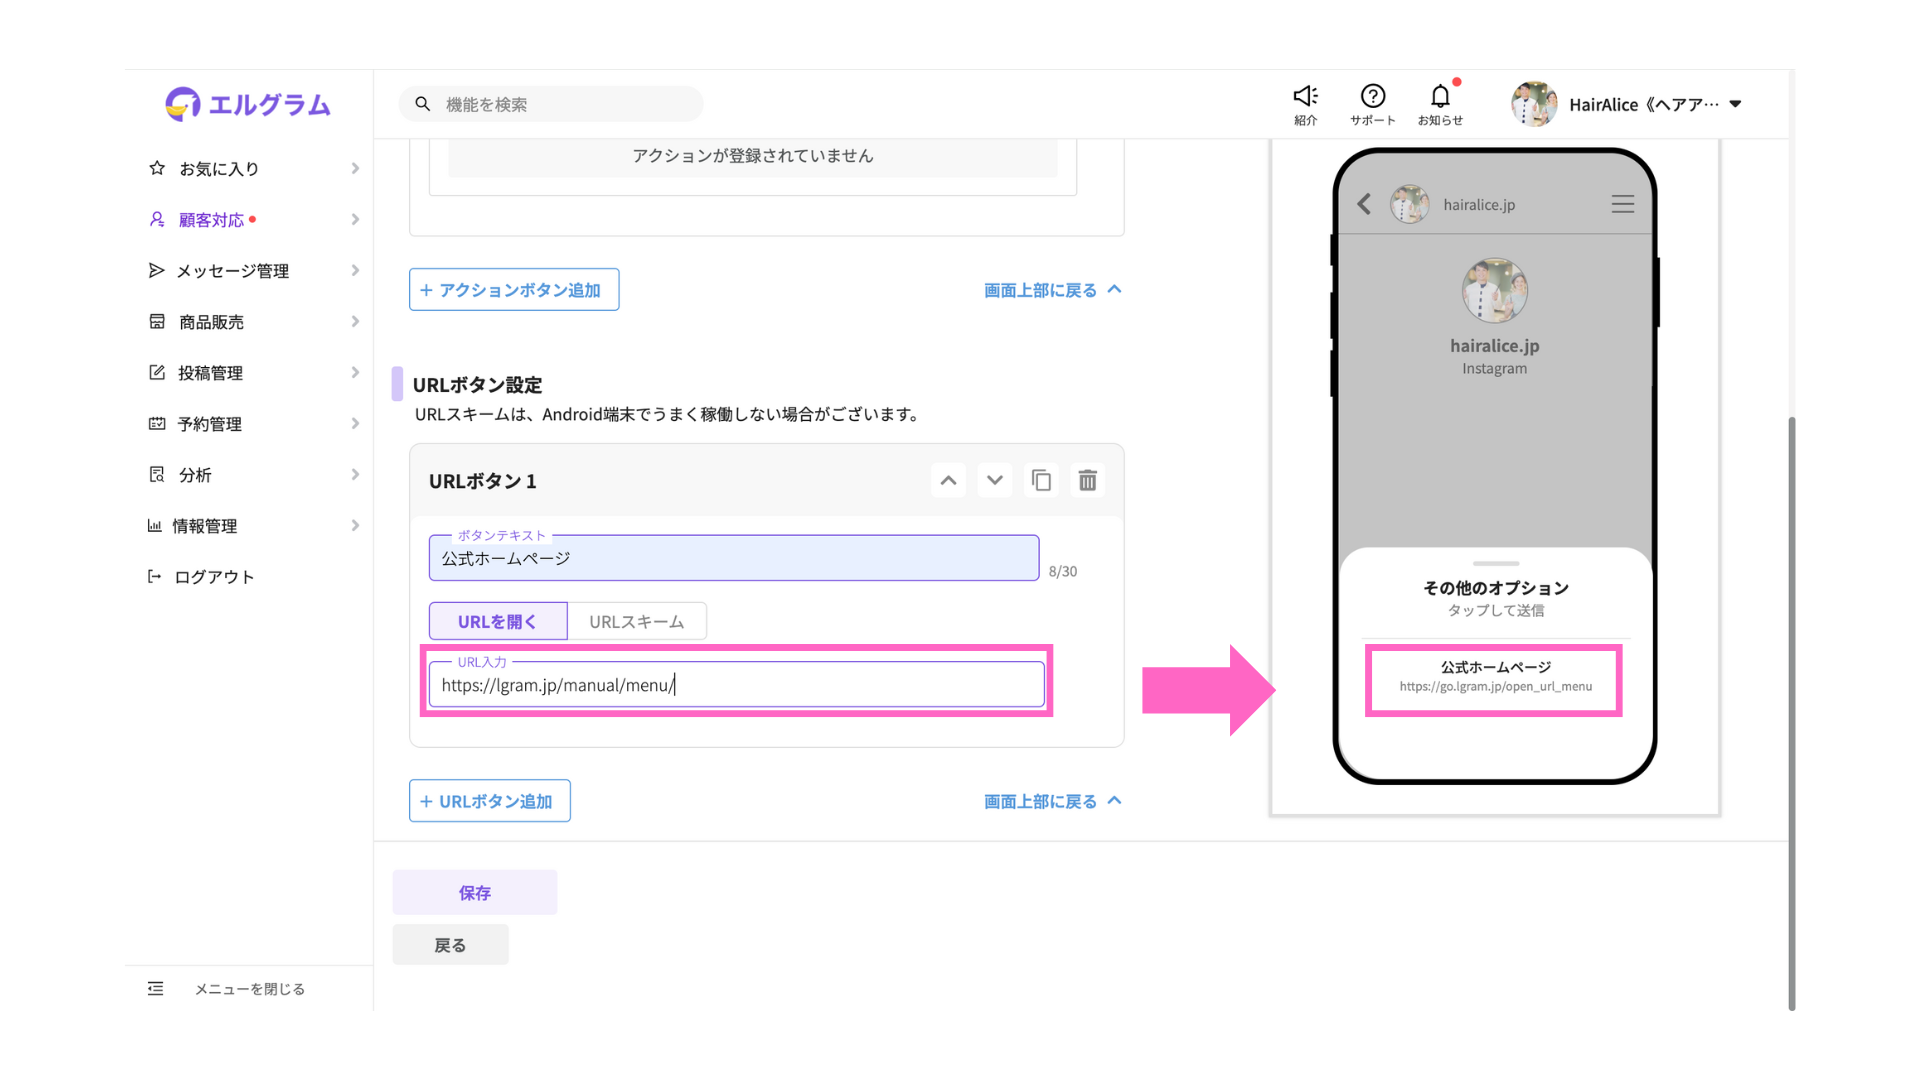1920x1080 pixels.
Task: Click the HairAlice account avatar
Action: 1534,104
